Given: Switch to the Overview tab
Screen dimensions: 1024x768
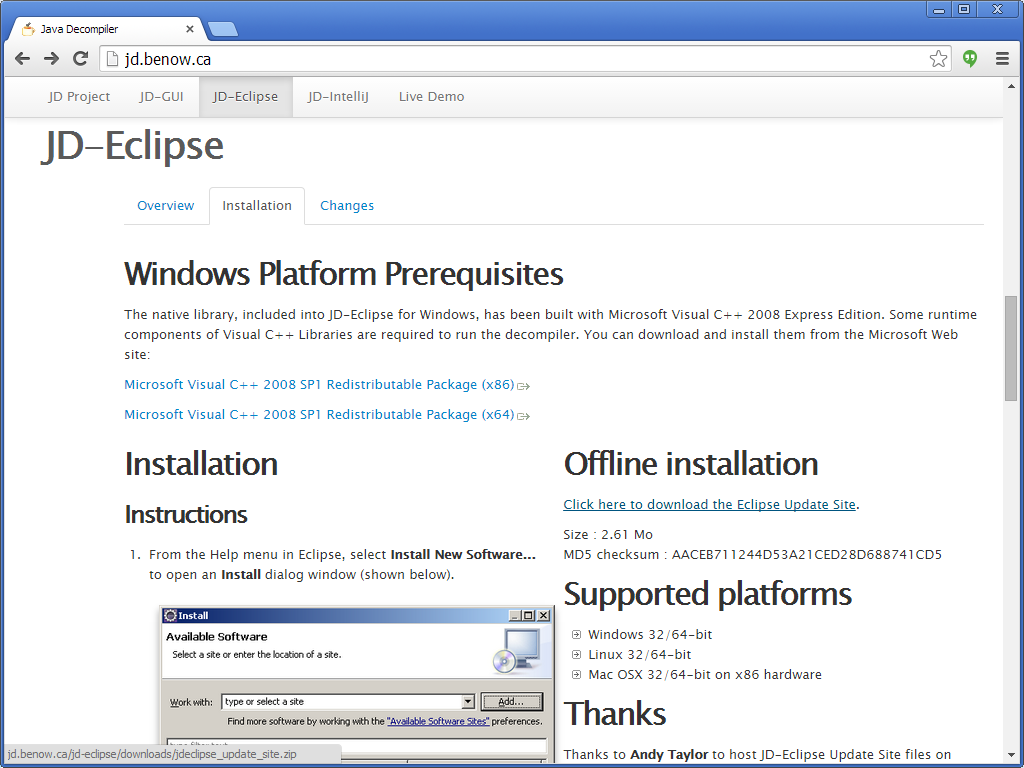Looking at the screenshot, I should 165,206.
